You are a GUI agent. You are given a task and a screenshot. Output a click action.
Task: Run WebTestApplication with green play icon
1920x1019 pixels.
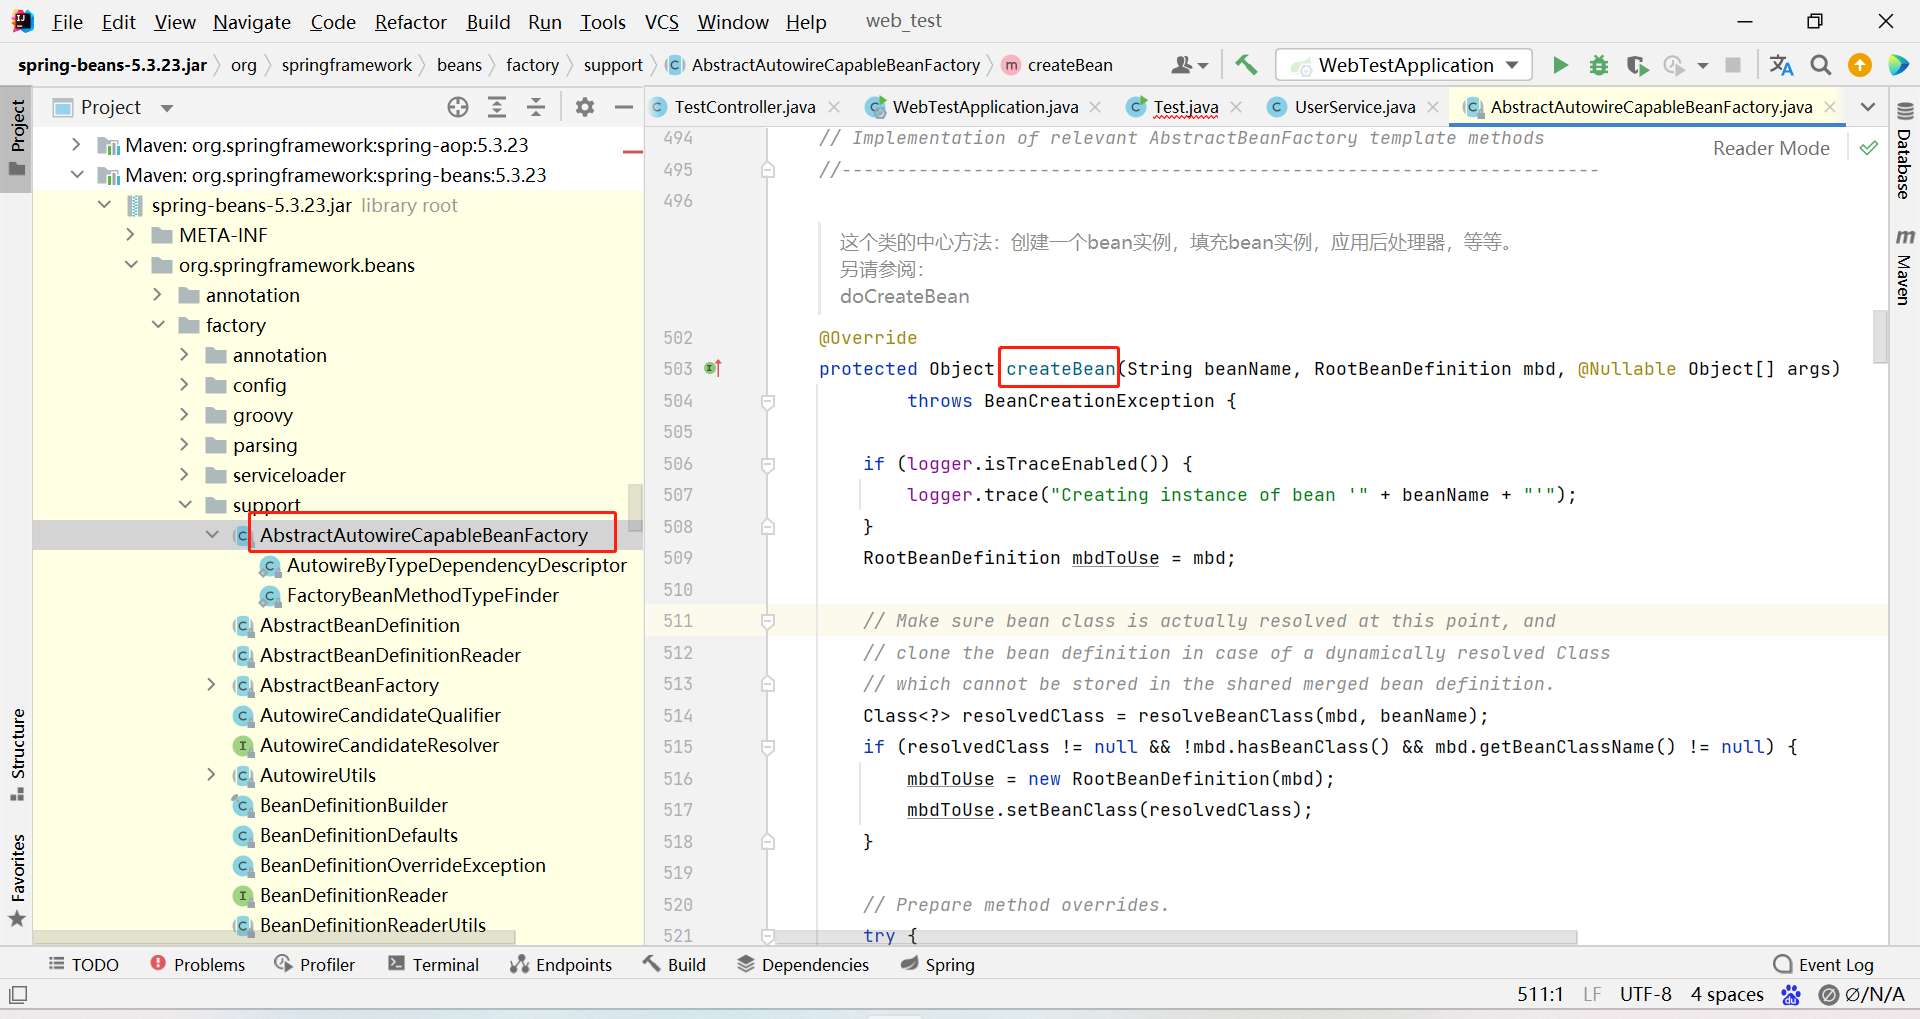(1560, 65)
